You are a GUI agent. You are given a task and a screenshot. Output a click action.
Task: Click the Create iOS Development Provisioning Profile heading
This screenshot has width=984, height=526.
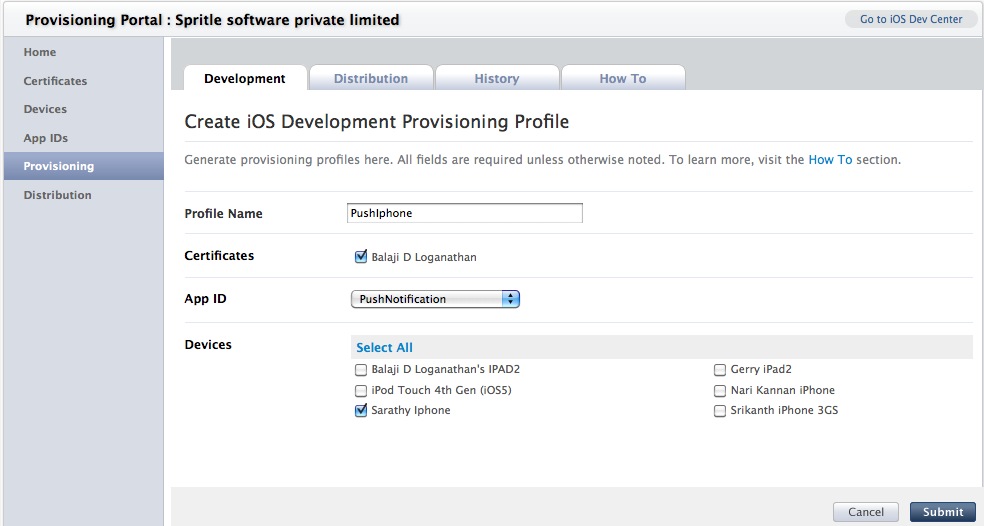coord(377,121)
